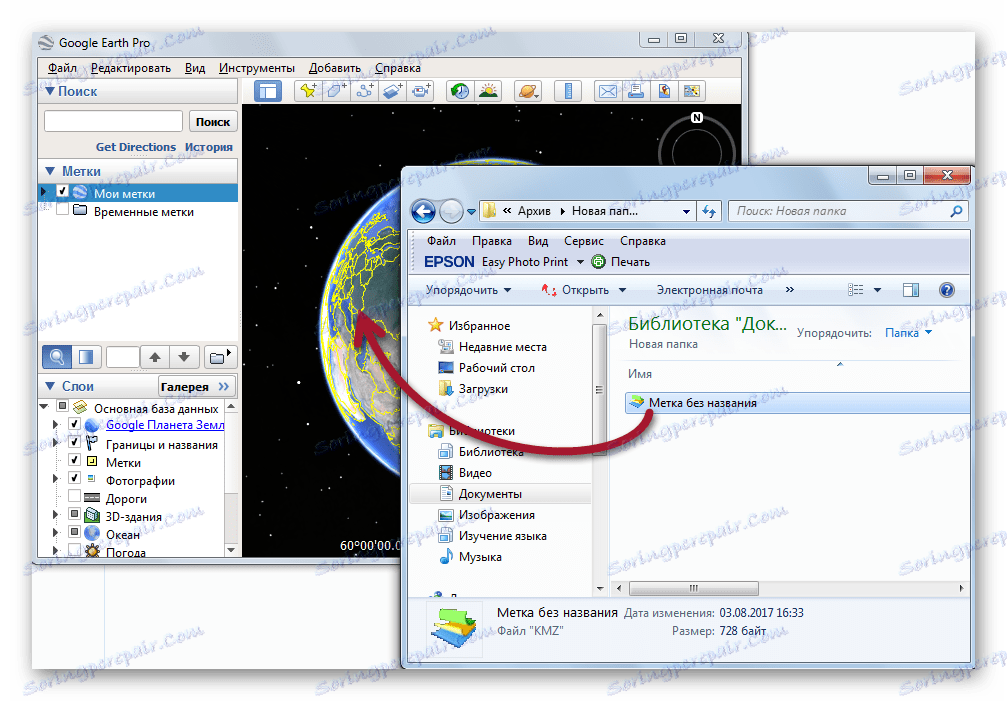
Task: Uncheck the Фотографии layer checkbox
Action: pyautogui.click(x=74, y=478)
